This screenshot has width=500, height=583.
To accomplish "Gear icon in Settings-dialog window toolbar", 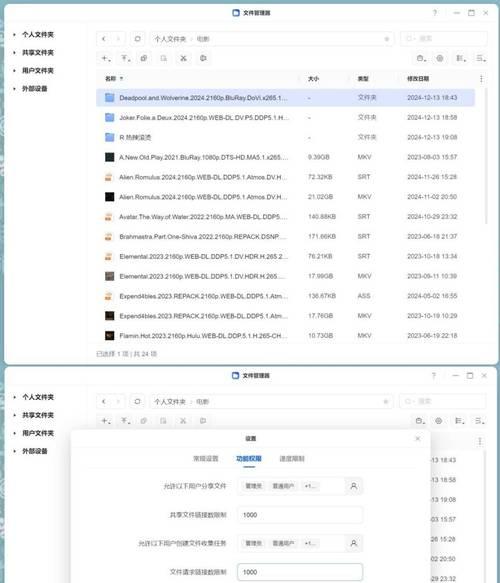I will click(x=439, y=421).
